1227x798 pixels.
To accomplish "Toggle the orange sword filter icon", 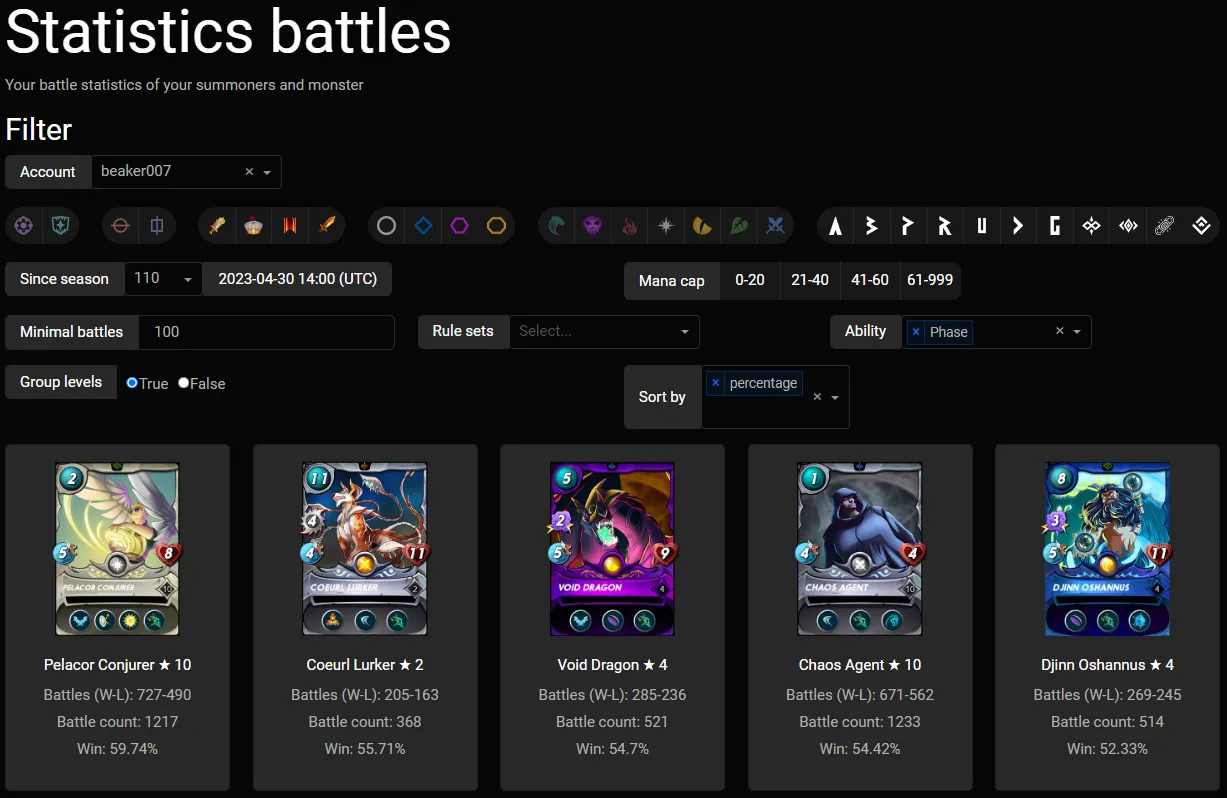I will coord(327,226).
